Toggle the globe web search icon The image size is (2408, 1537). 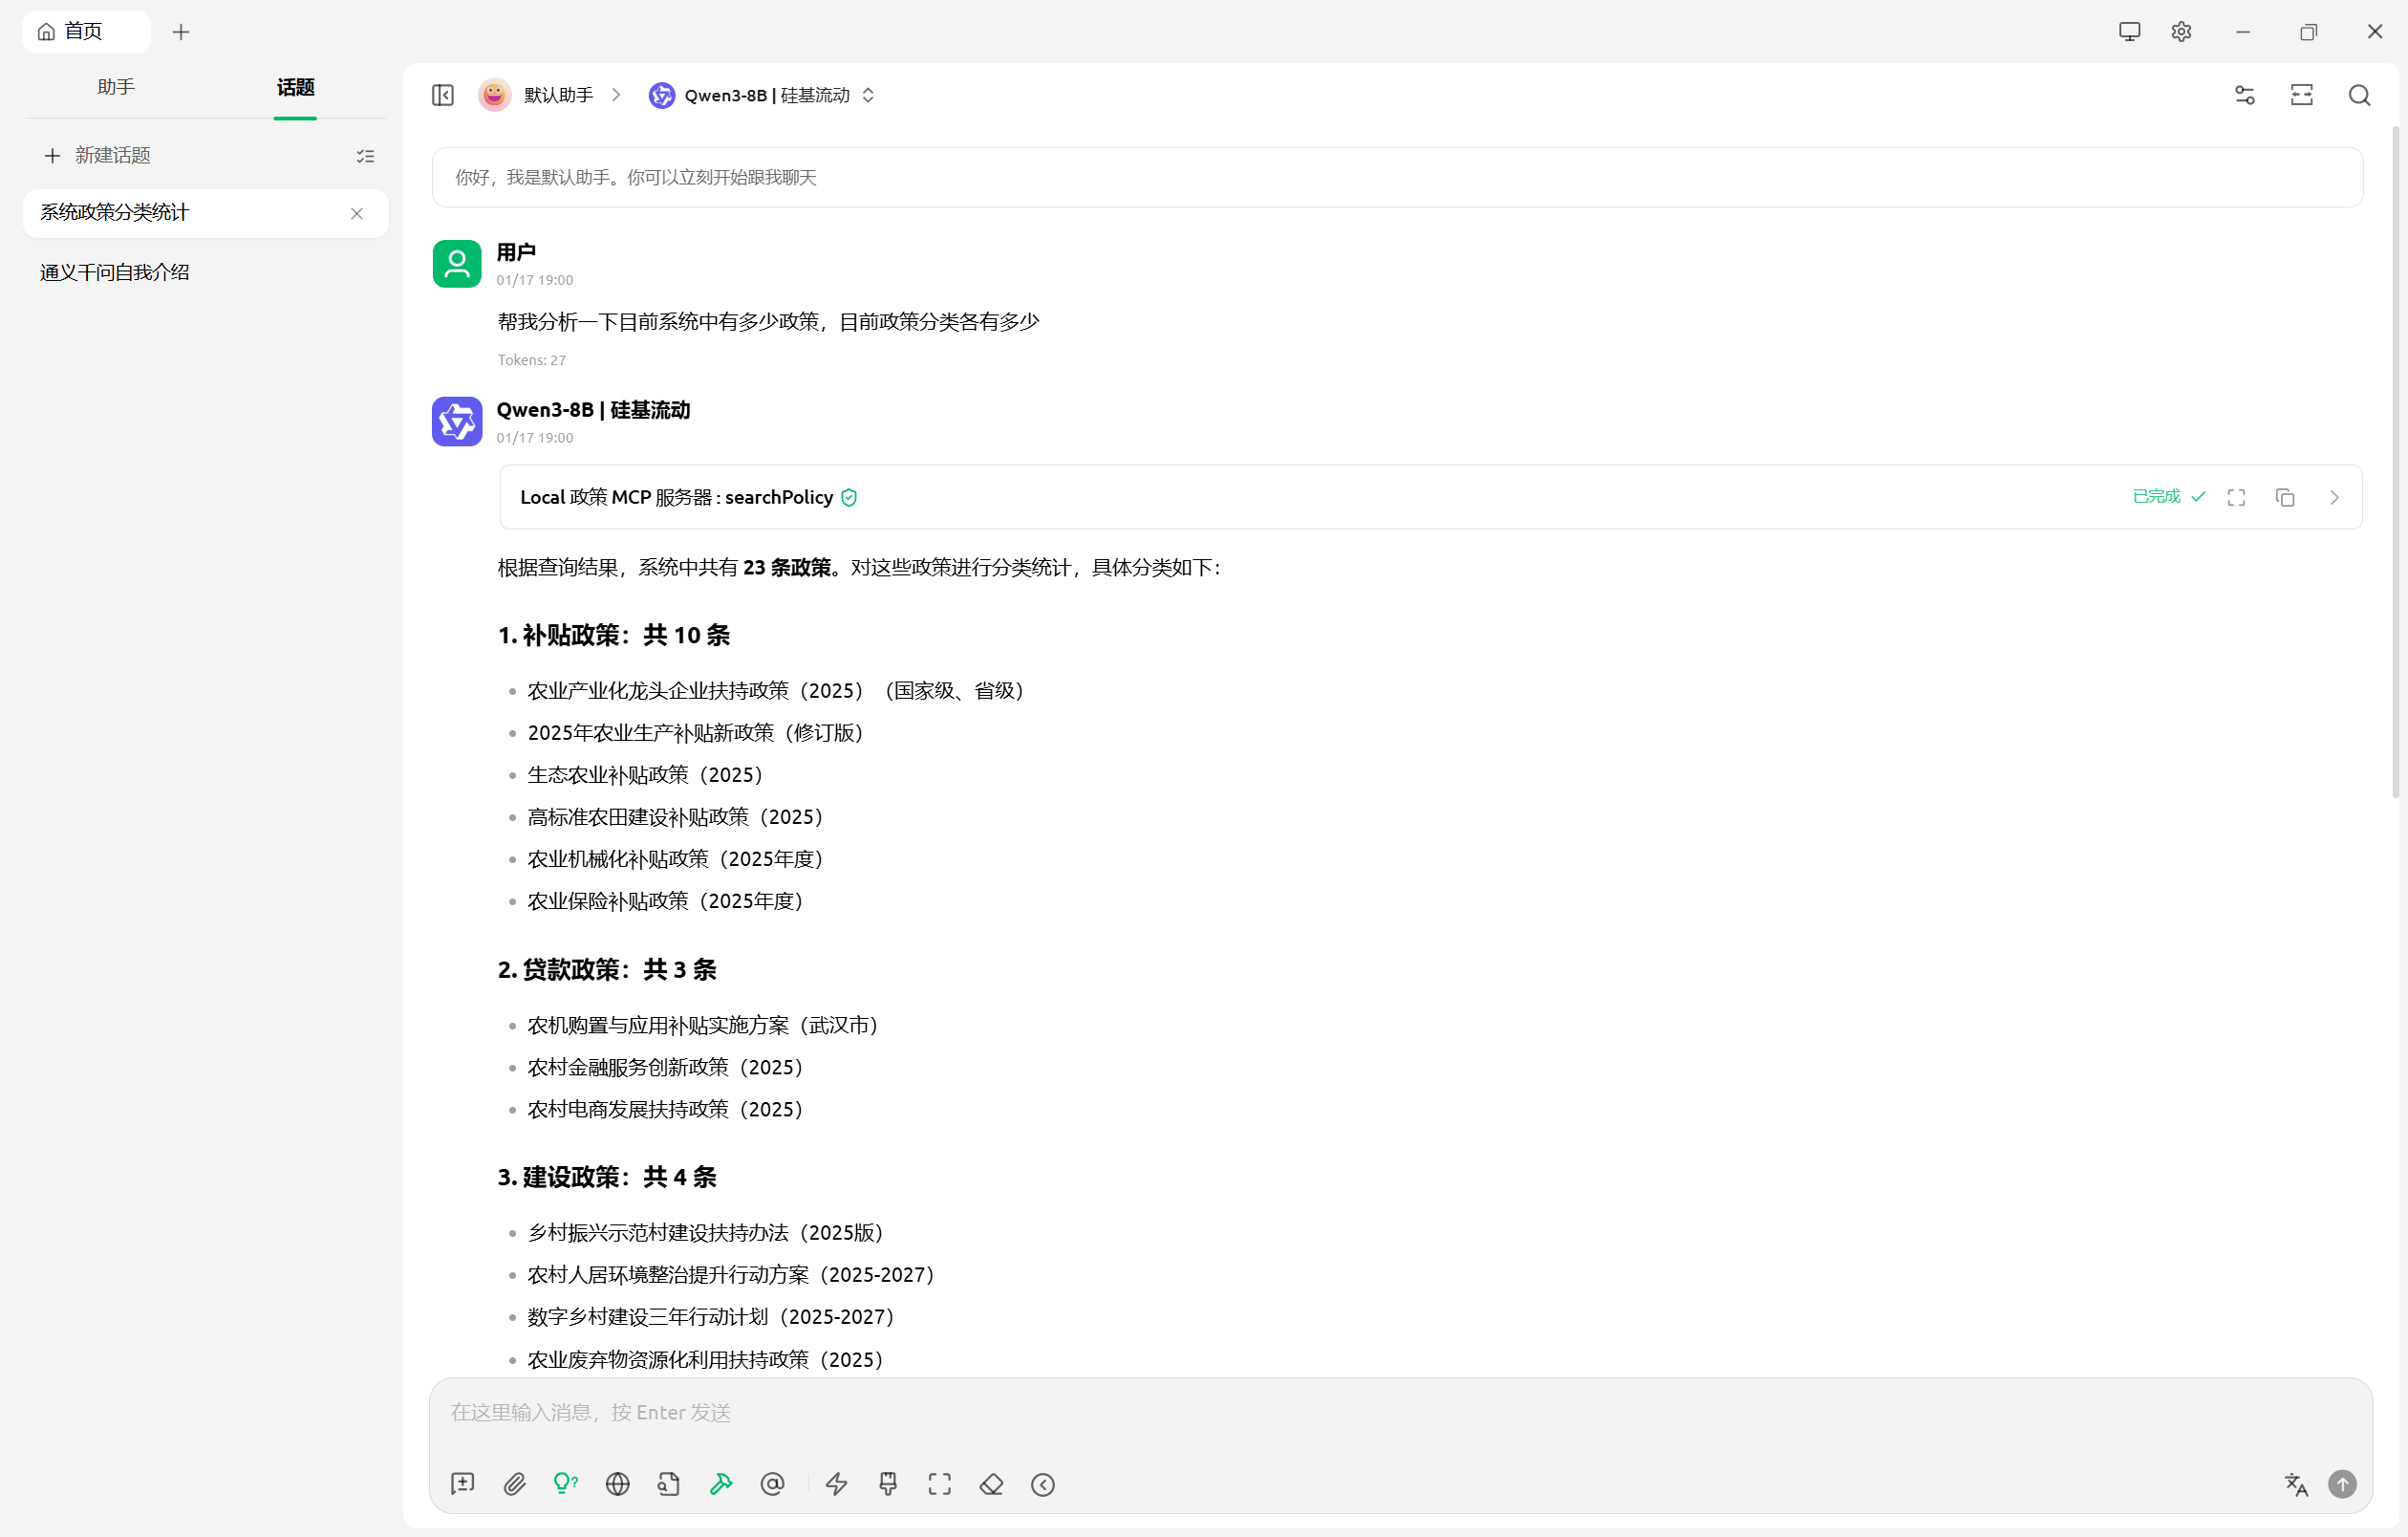[617, 1484]
